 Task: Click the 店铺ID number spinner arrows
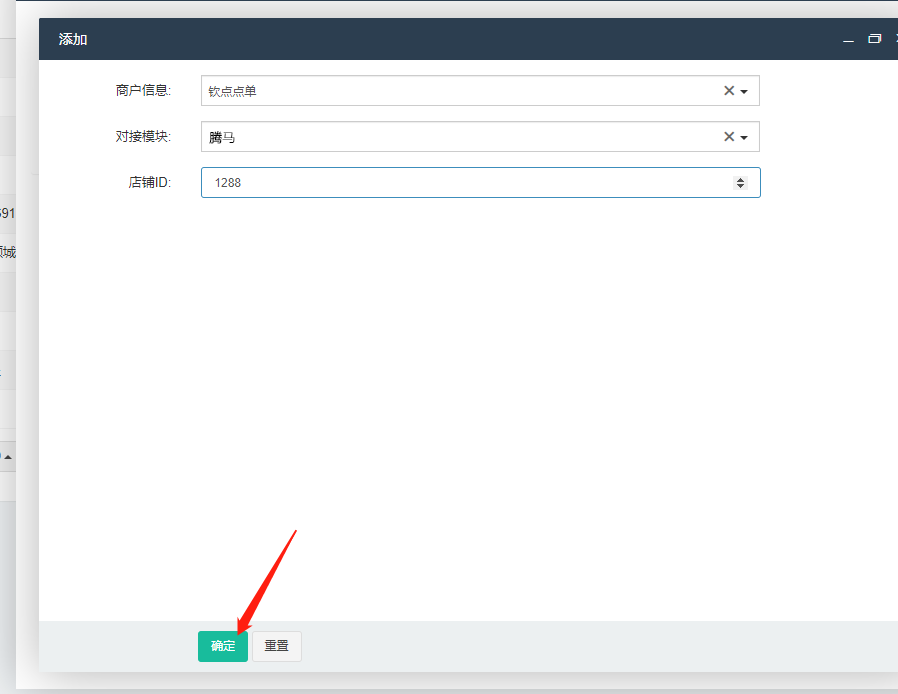point(741,183)
